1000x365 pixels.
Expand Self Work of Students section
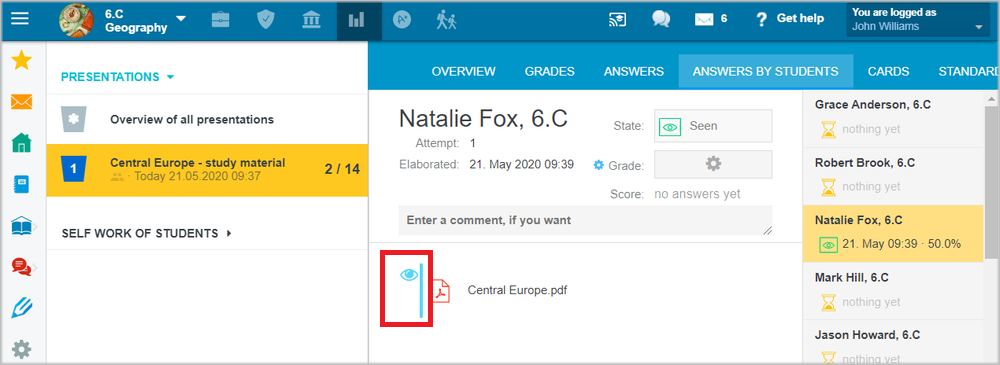tap(146, 234)
